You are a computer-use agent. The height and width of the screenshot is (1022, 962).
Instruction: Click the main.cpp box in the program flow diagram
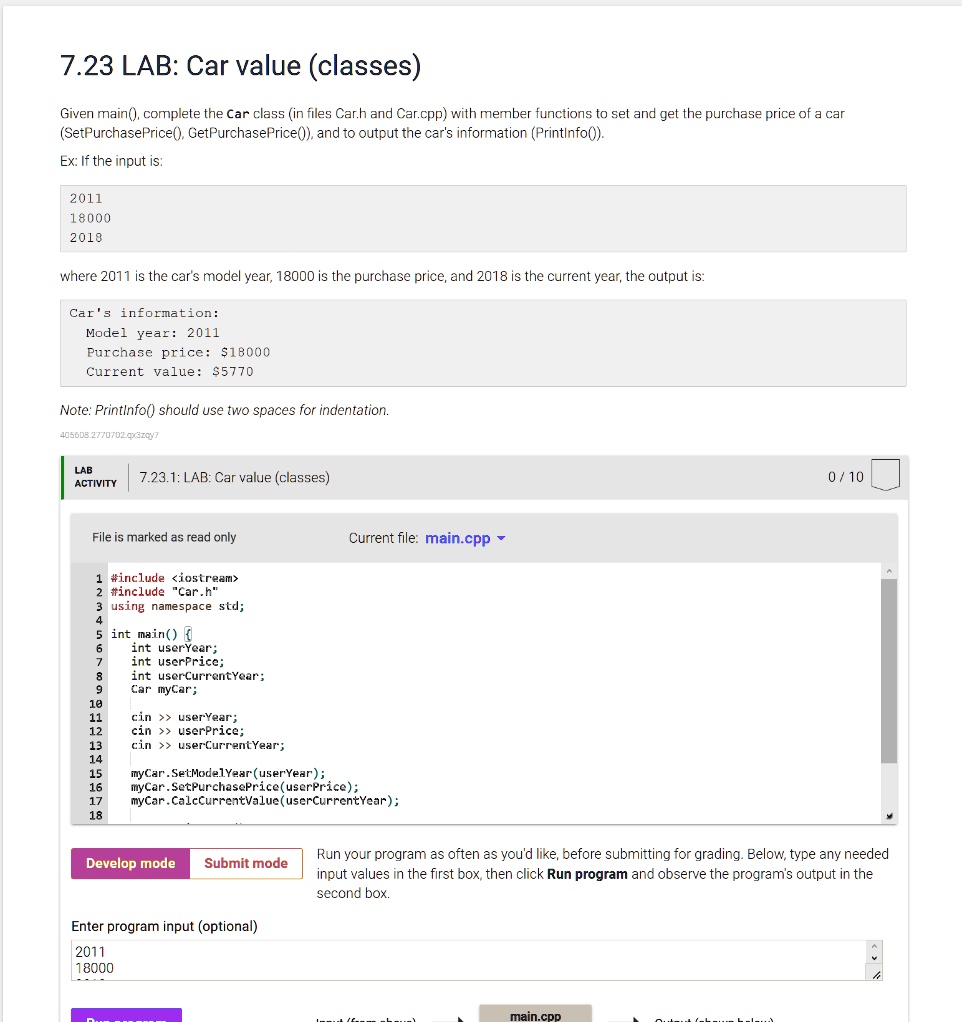click(536, 1014)
